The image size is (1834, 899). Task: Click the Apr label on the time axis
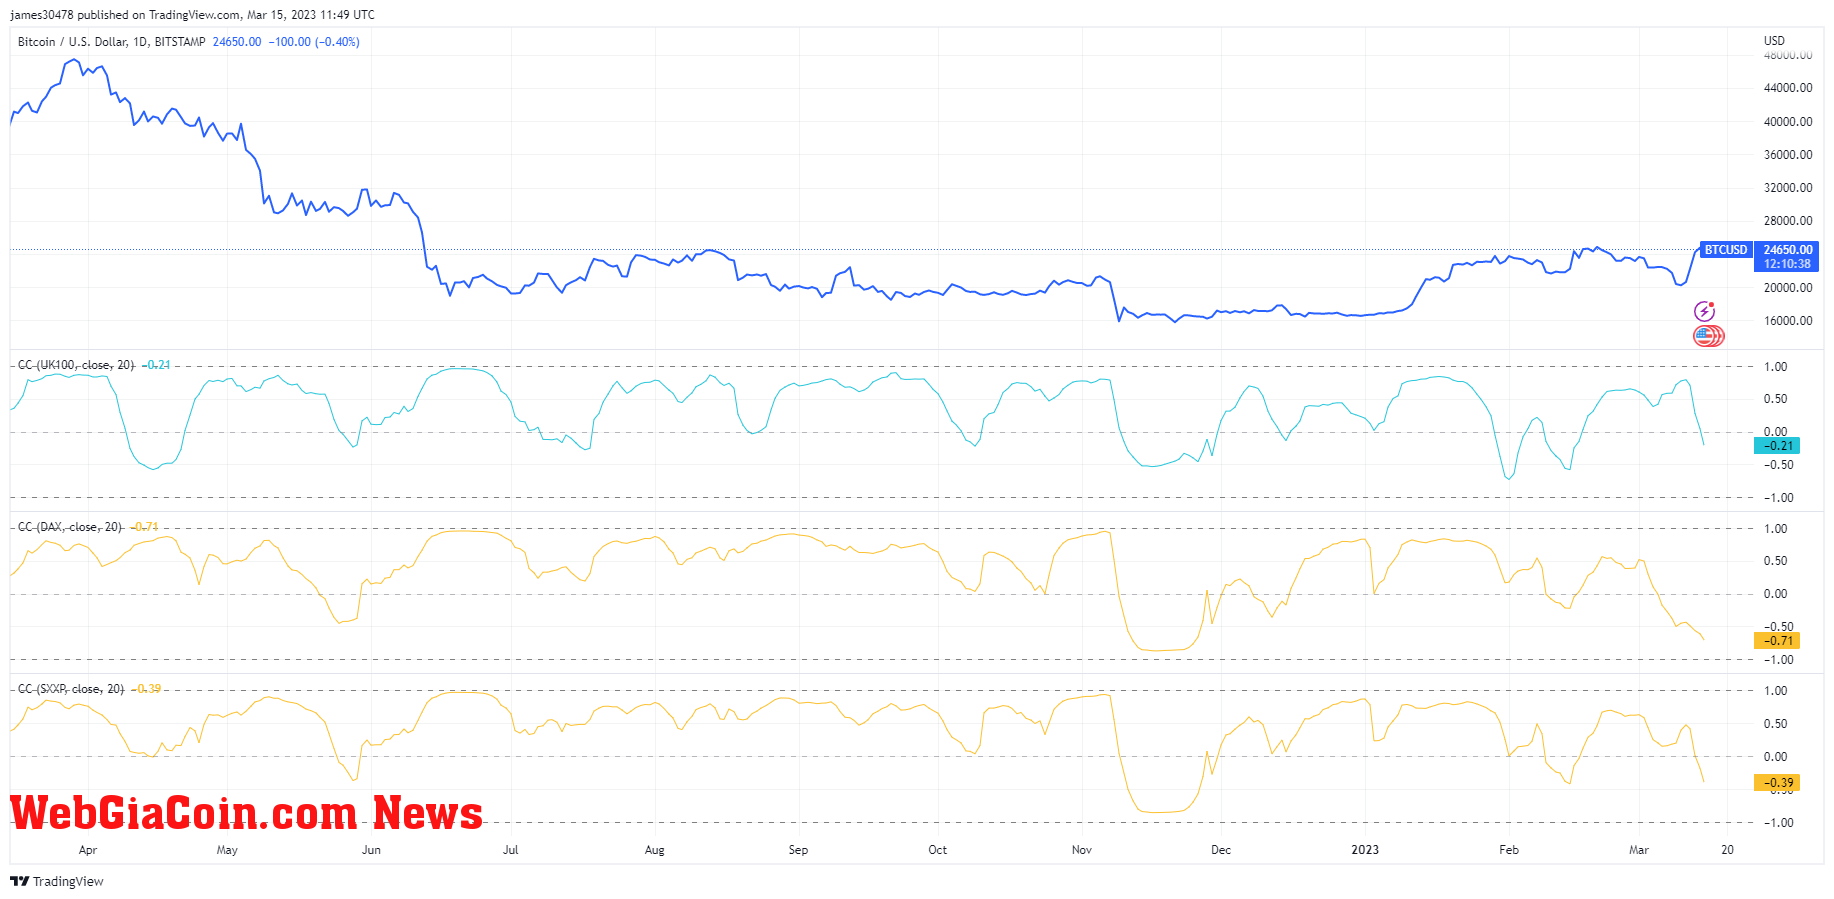click(88, 850)
